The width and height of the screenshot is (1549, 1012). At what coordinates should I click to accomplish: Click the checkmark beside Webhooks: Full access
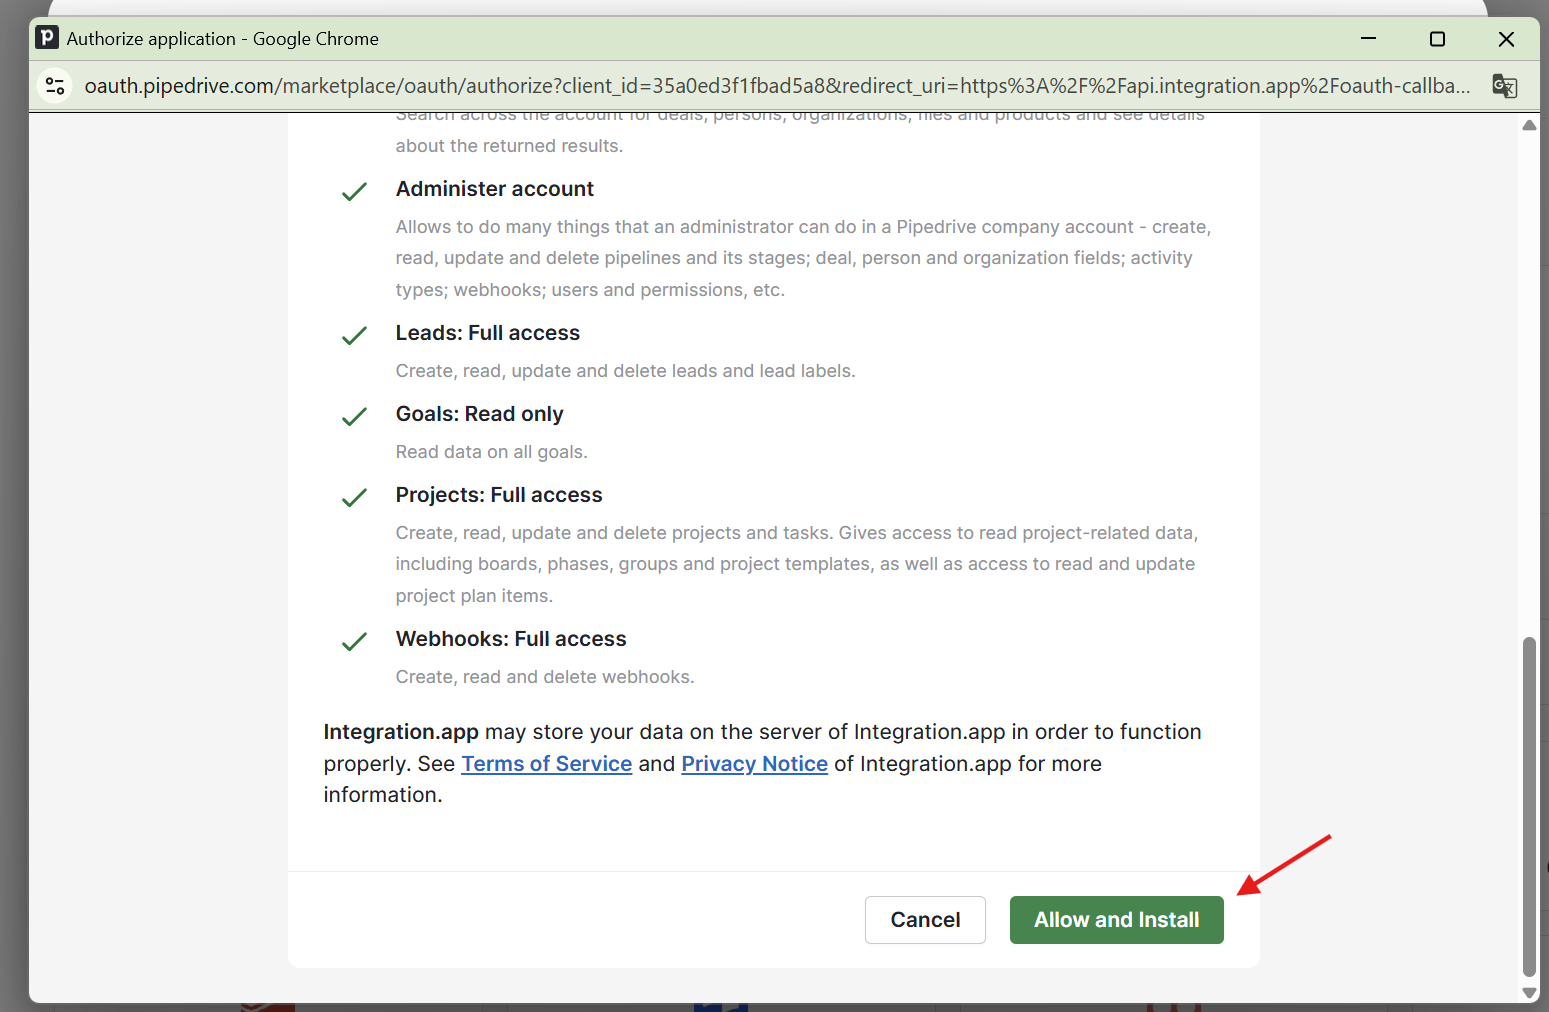click(x=354, y=641)
